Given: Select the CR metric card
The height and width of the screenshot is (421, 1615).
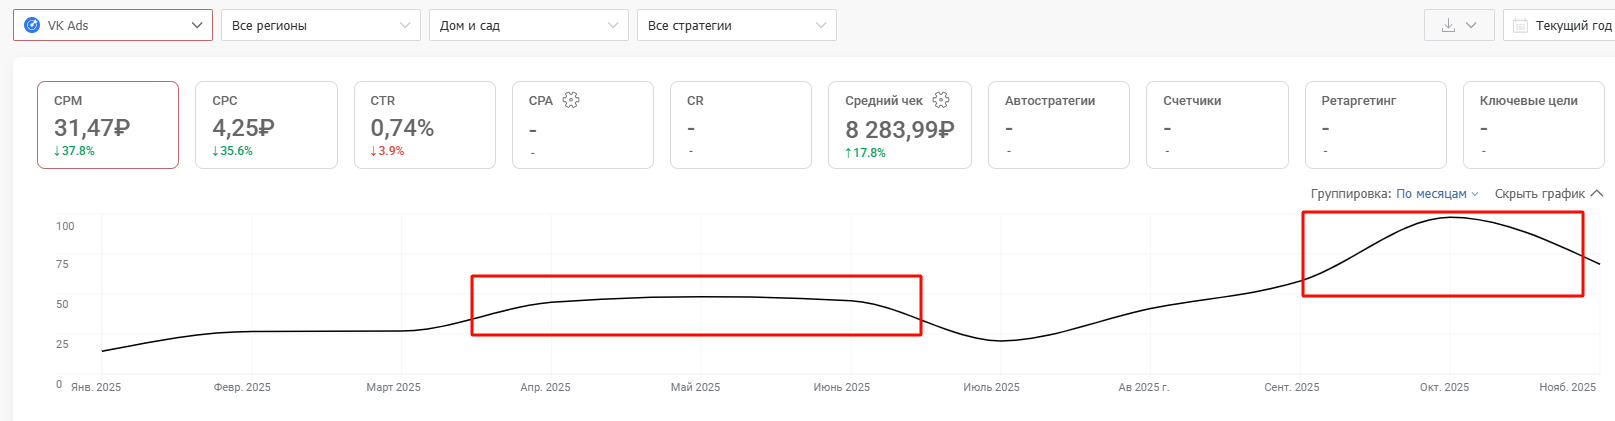Looking at the screenshot, I should point(740,125).
